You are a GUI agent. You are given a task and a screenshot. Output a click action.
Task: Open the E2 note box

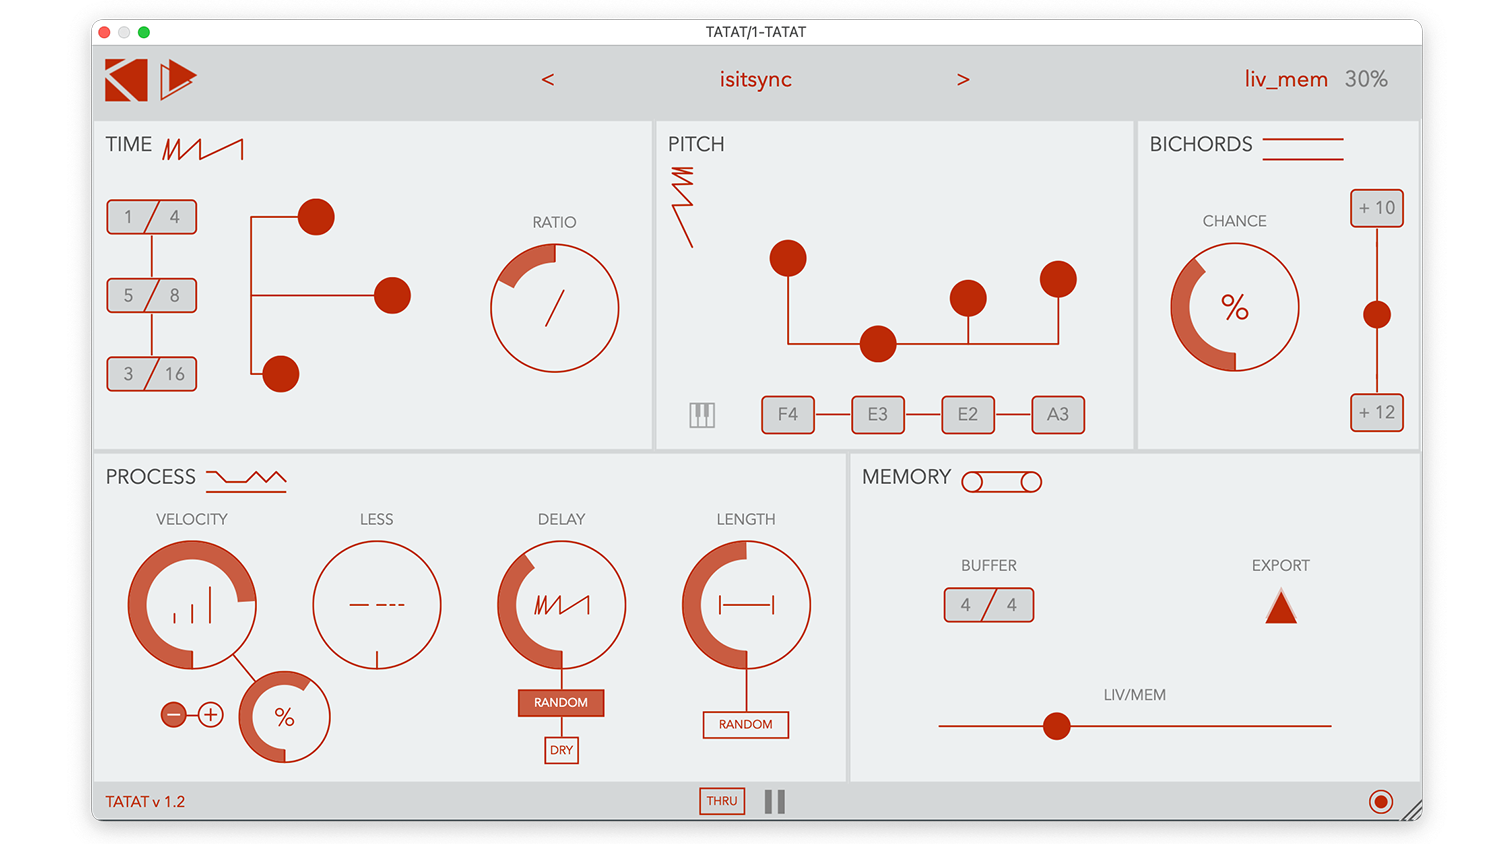point(968,414)
